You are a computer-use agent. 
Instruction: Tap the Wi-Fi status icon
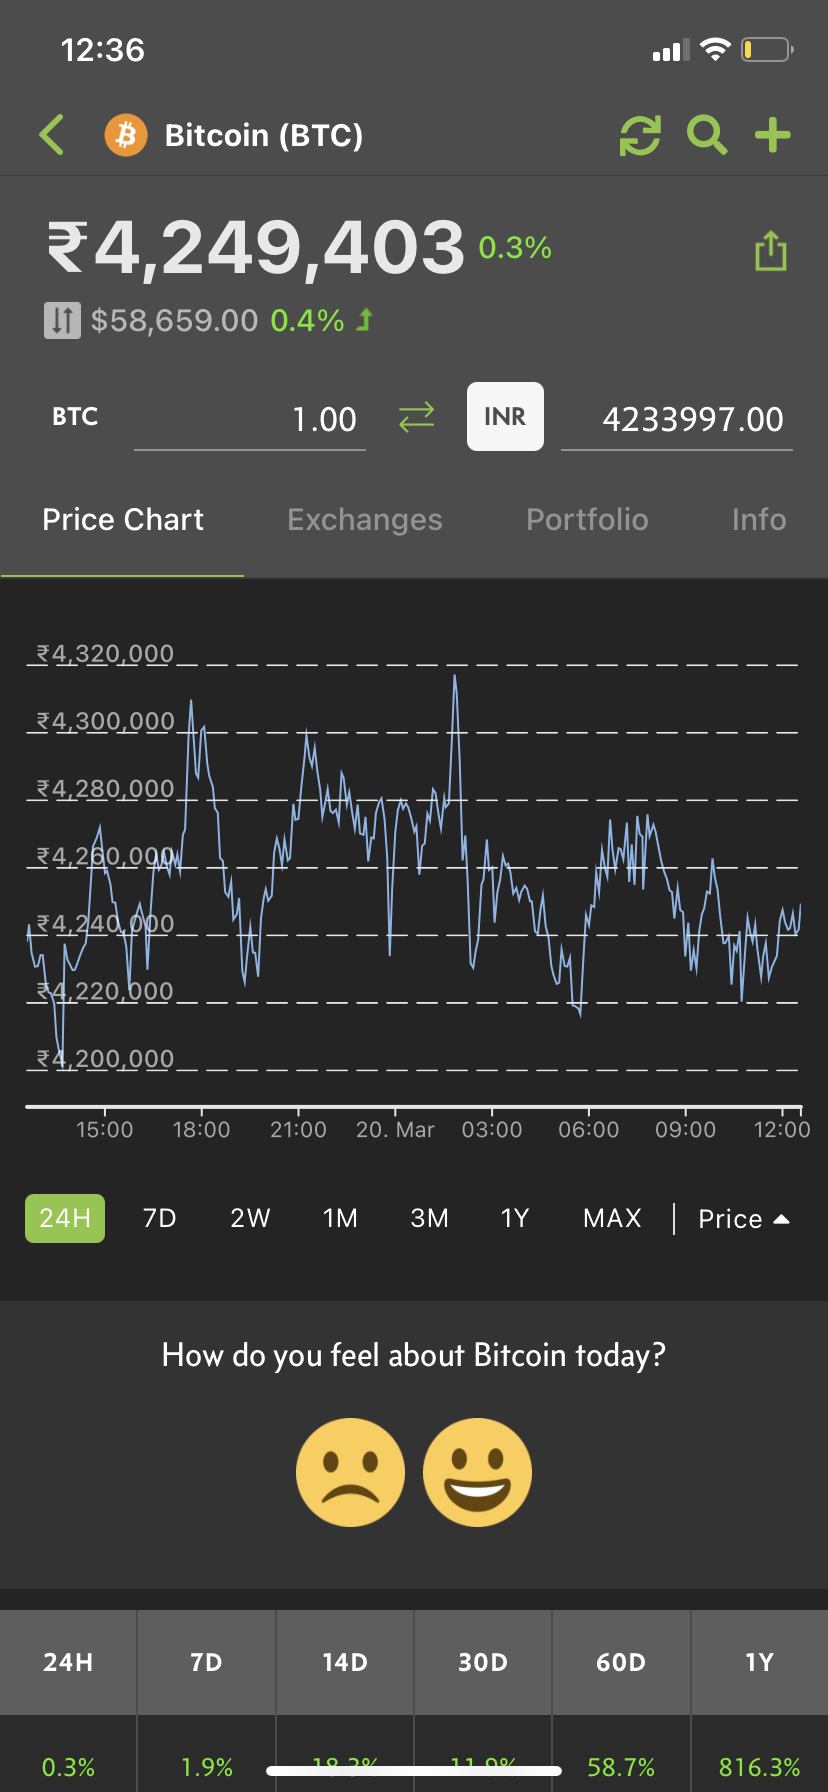(715, 49)
